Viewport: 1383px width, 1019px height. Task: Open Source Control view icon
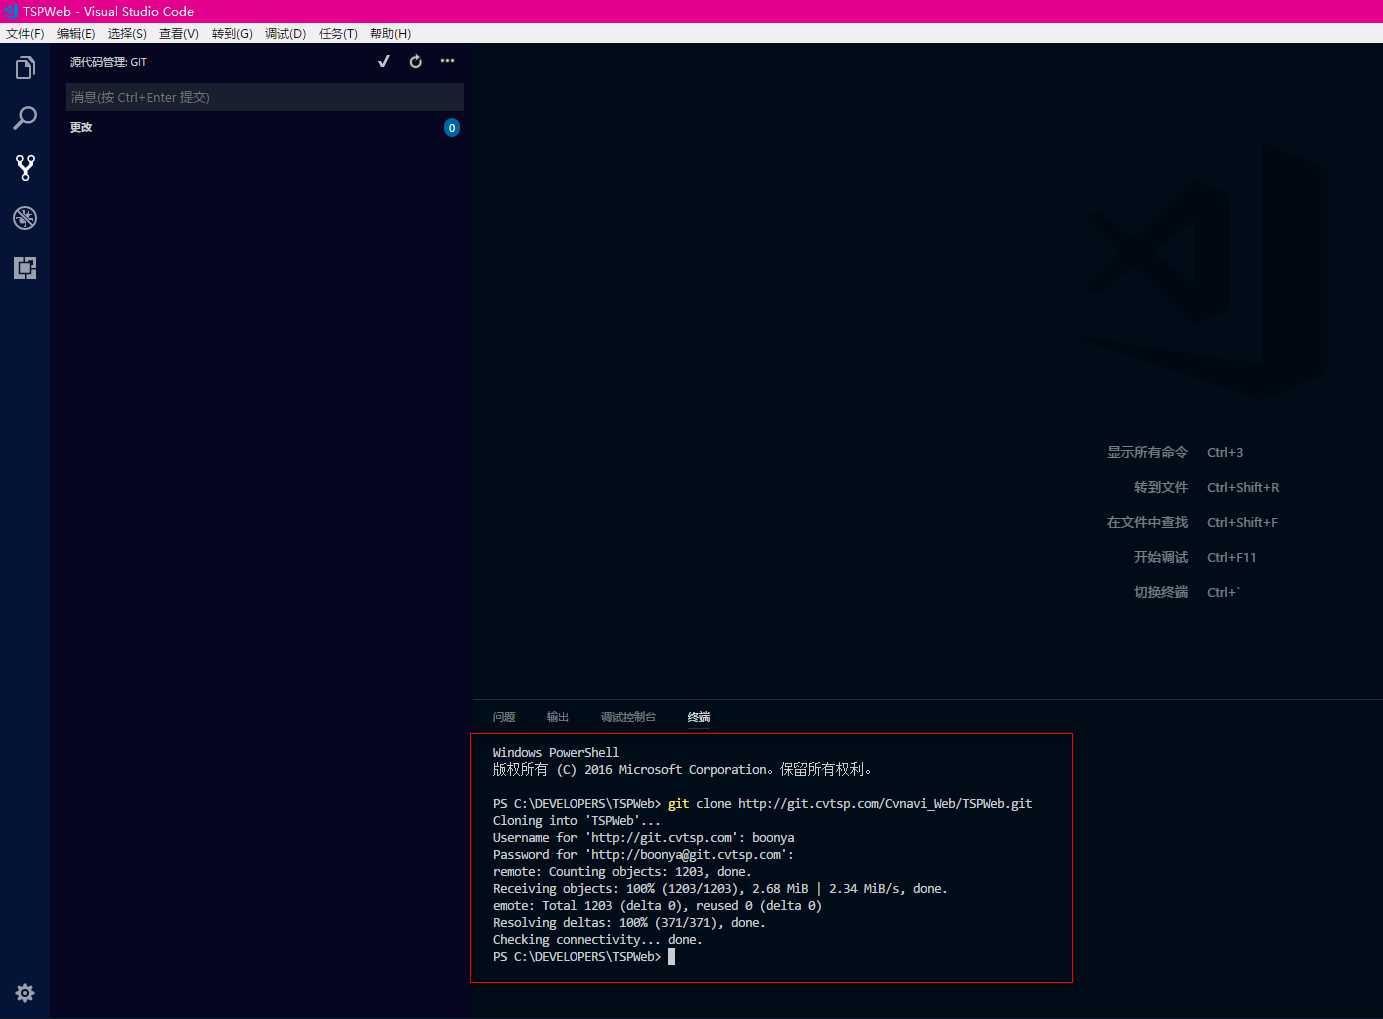tap(25, 168)
